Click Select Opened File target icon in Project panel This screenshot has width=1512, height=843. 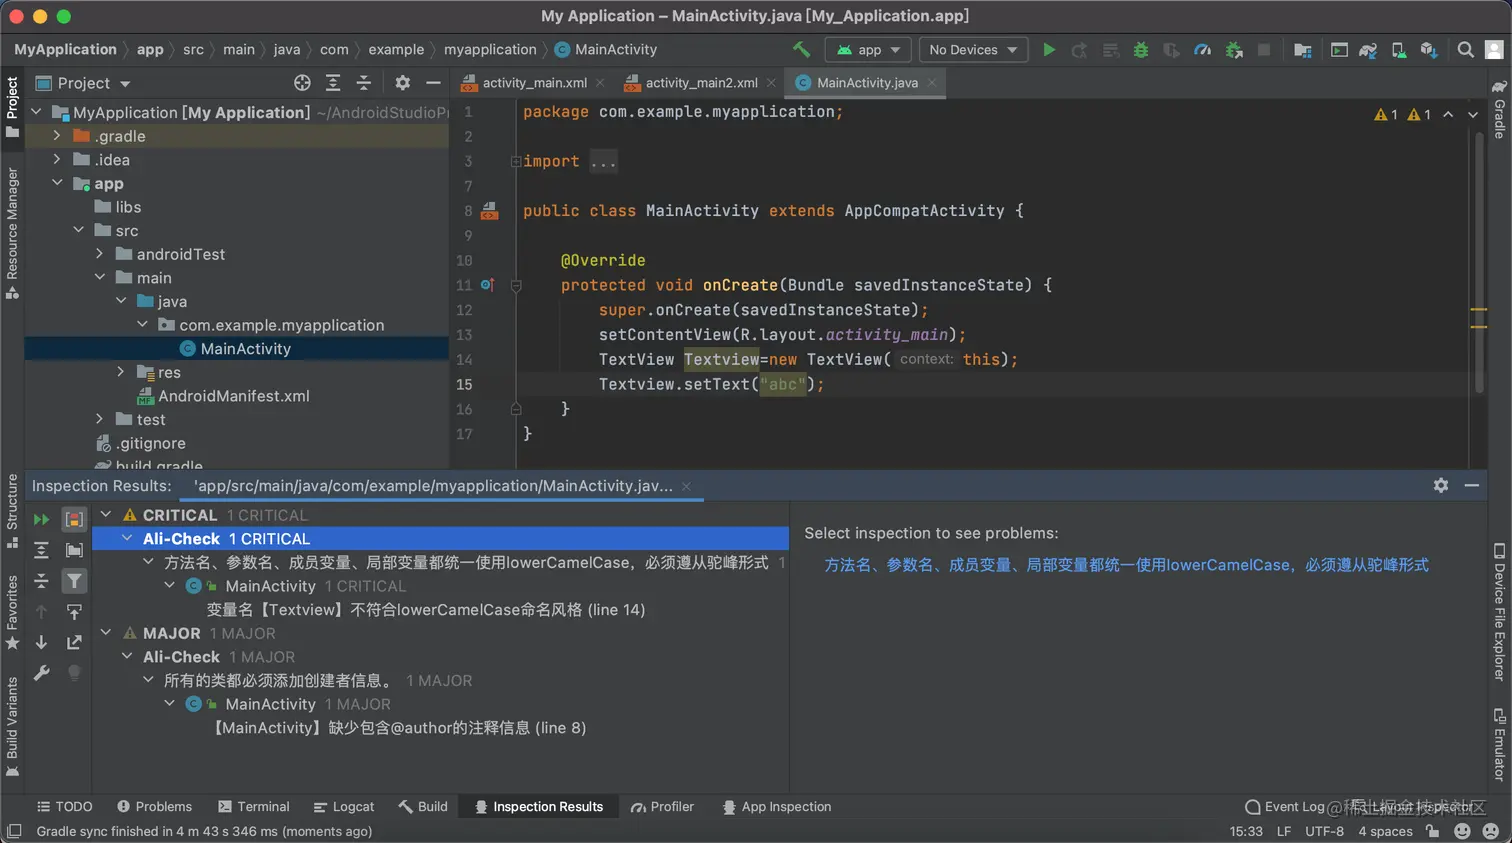[x=302, y=83]
